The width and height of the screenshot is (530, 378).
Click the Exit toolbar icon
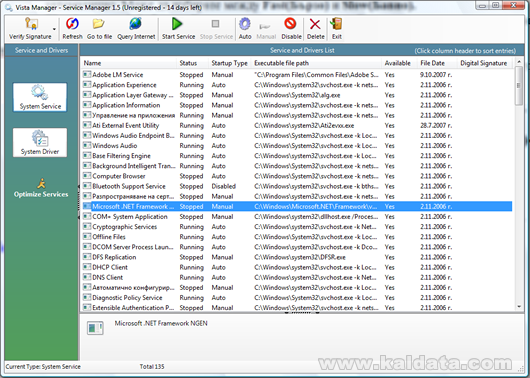pyautogui.click(x=336, y=23)
